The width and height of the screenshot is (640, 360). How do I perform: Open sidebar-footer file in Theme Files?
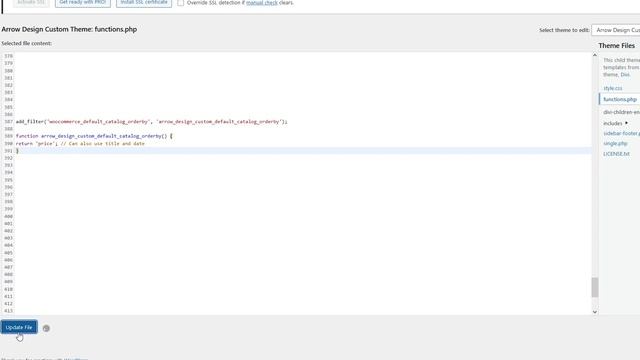point(621,133)
